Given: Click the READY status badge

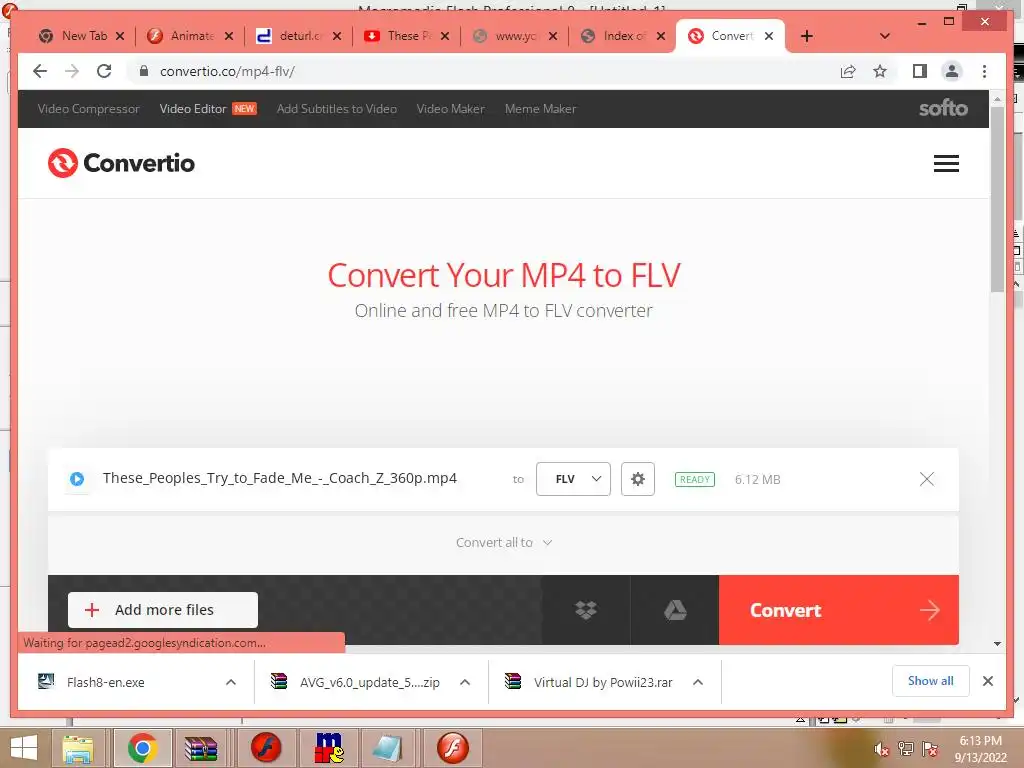Looking at the screenshot, I should pyautogui.click(x=695, y=479).
